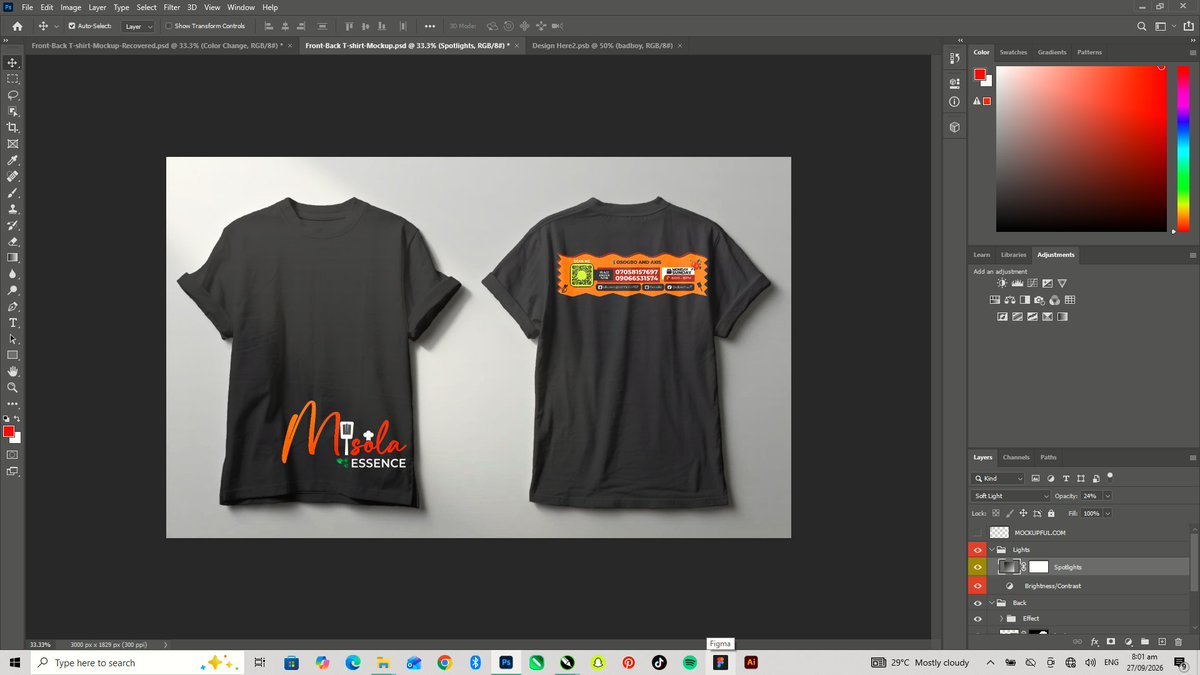Create a new group folder icon
This screenshot has height=675, width=1200.
click(1144, 641)
